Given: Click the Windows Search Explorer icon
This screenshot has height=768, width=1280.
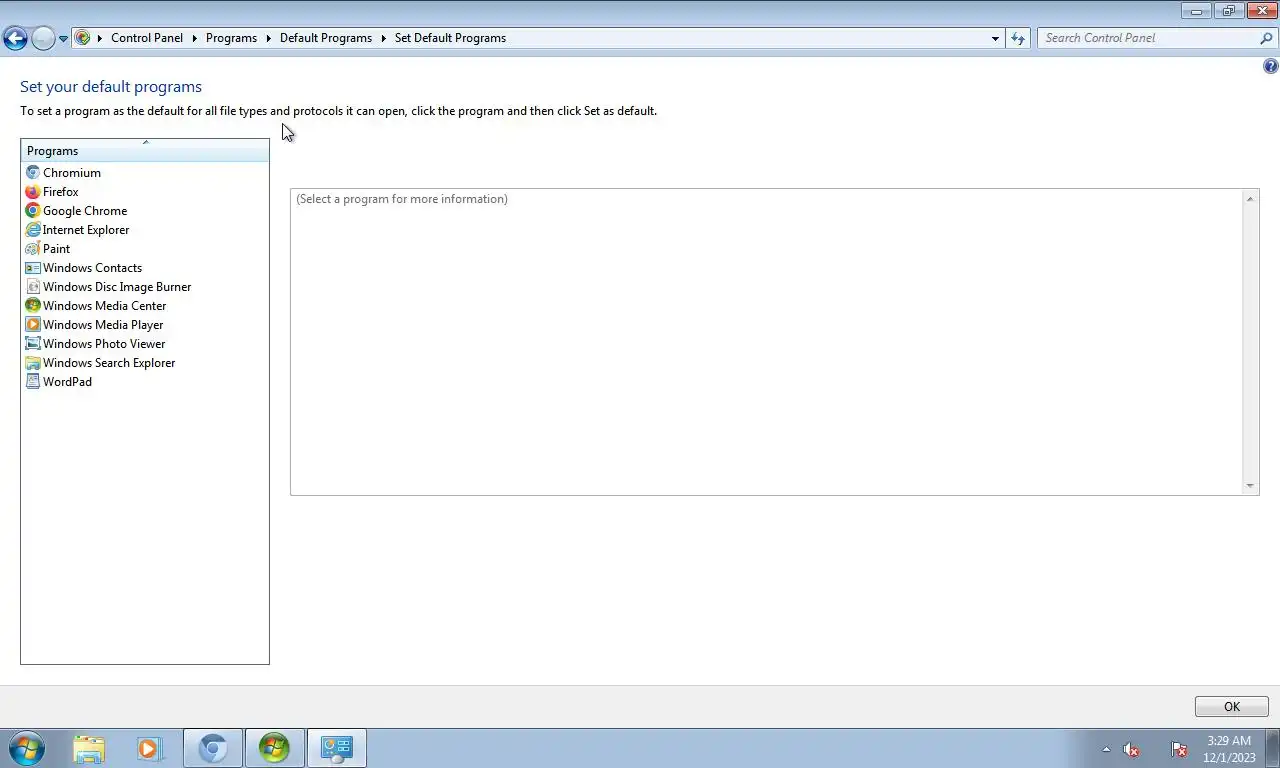Looking at the screenshot, I should 33,363.
